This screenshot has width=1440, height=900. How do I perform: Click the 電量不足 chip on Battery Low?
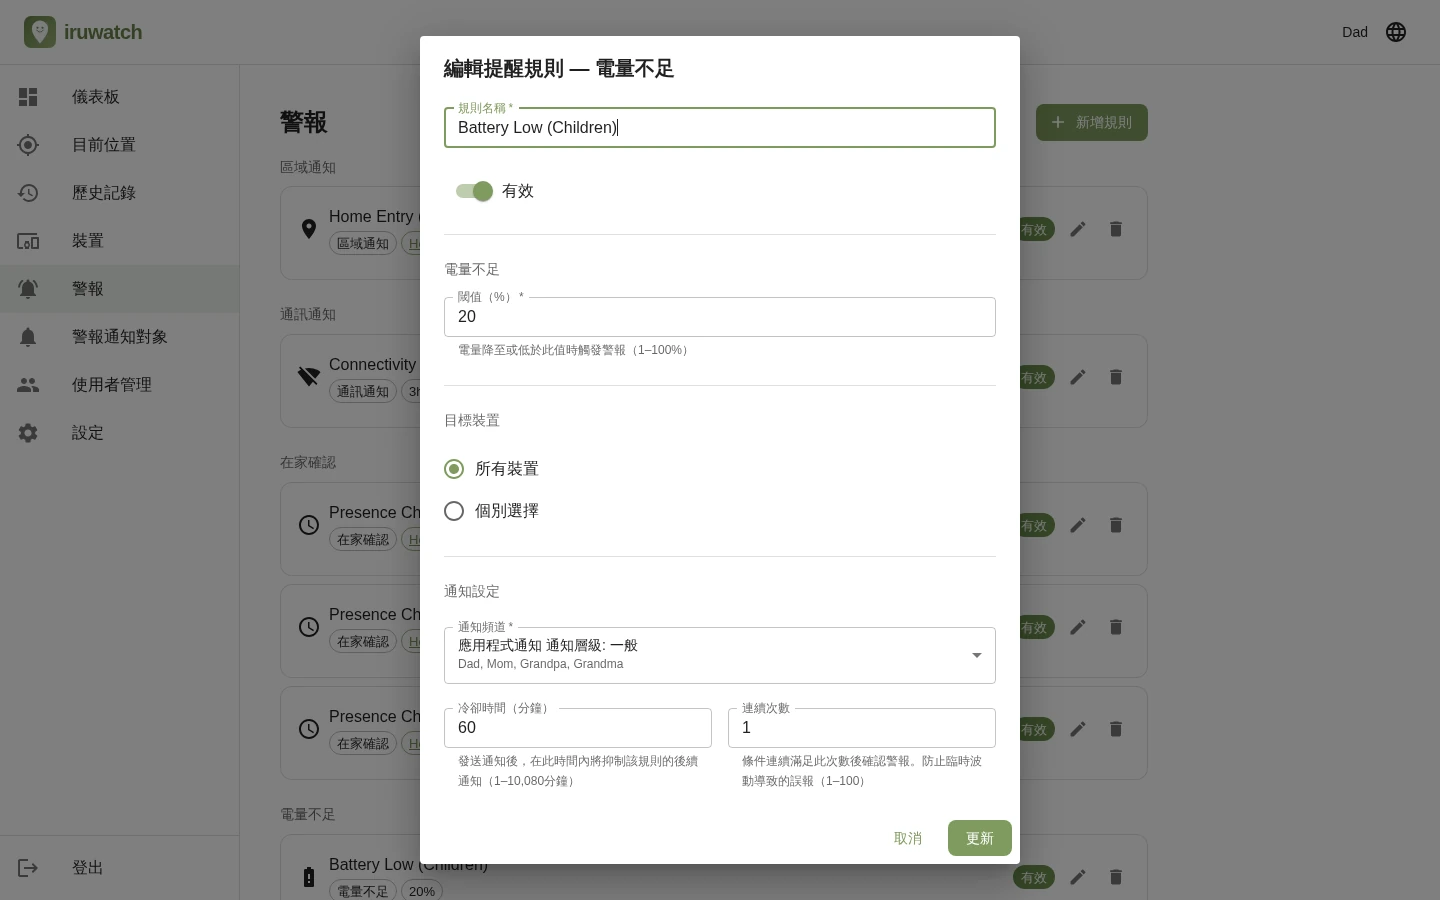pos(363,891)
